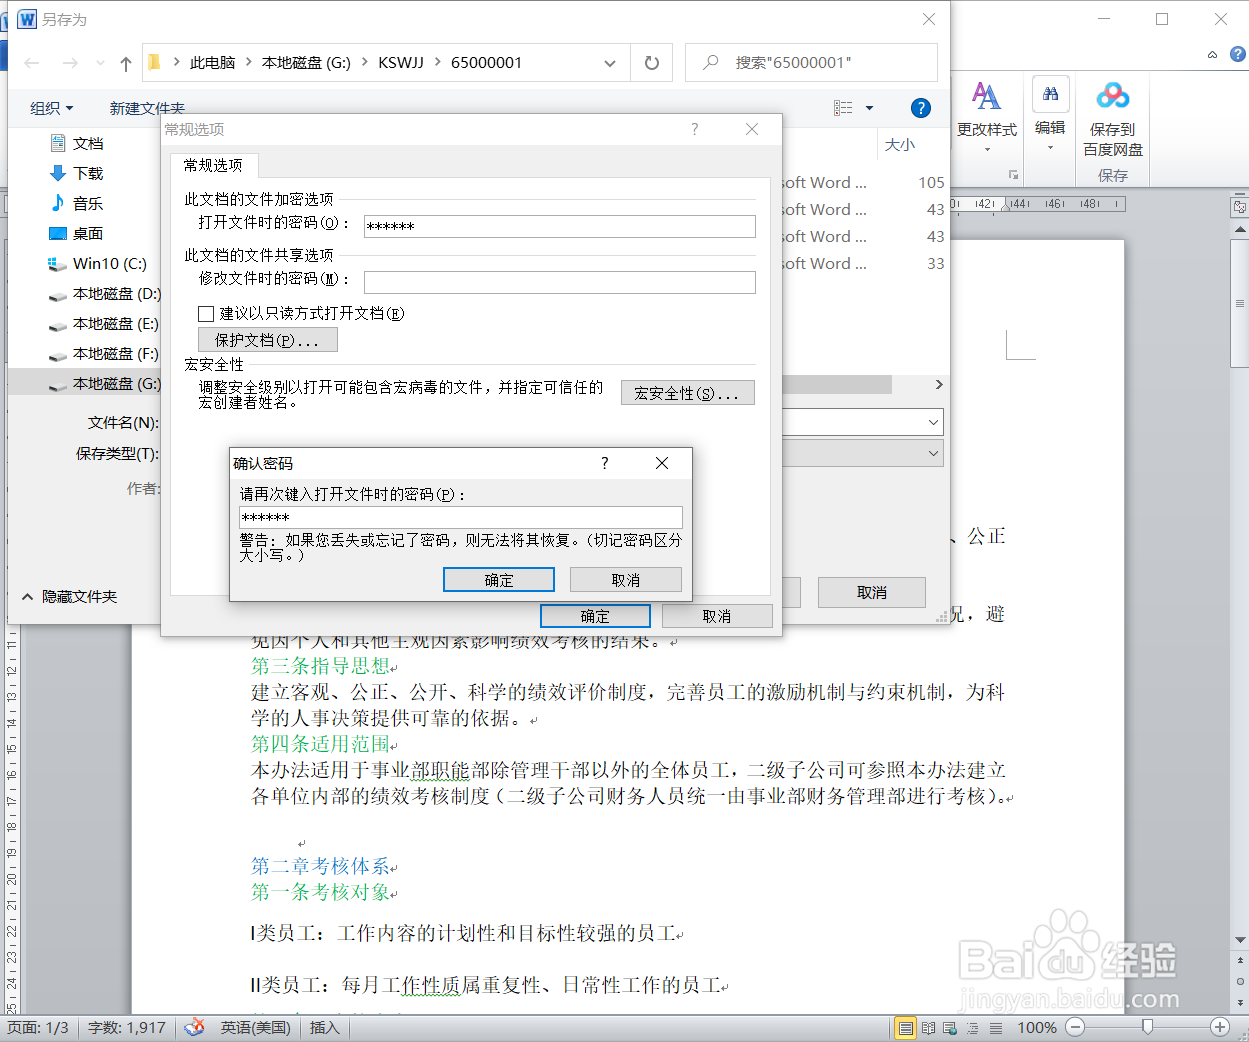
Task: Open the Help question mark icon
Action: pyautogui.click(x=919, y=108)
